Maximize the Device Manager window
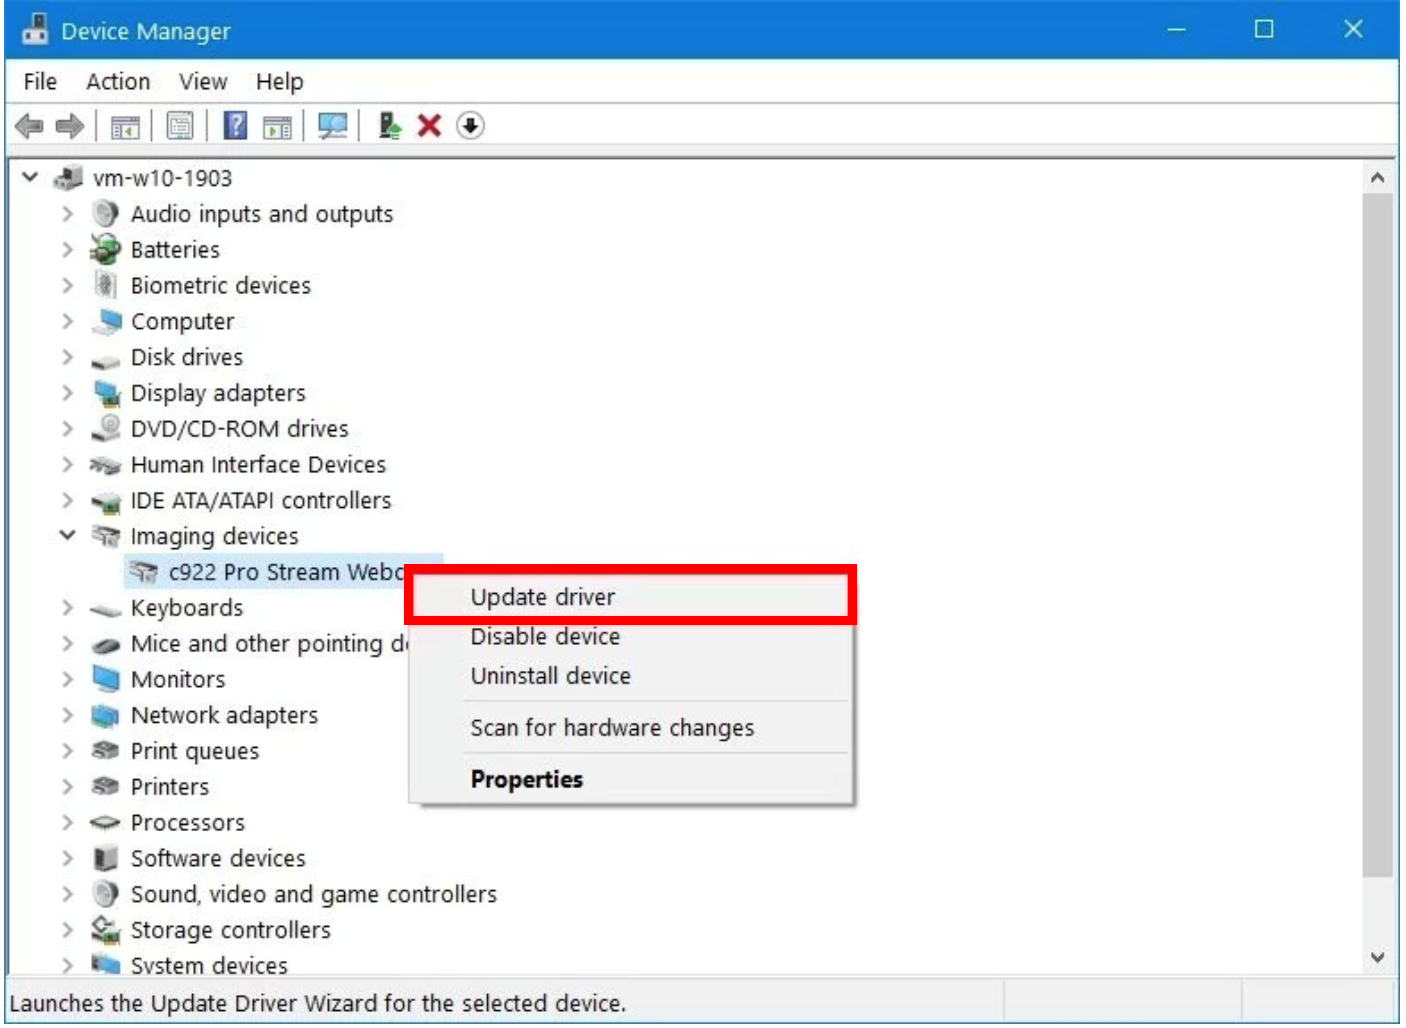The image size is (1406, 1028). pos(1264,30)
